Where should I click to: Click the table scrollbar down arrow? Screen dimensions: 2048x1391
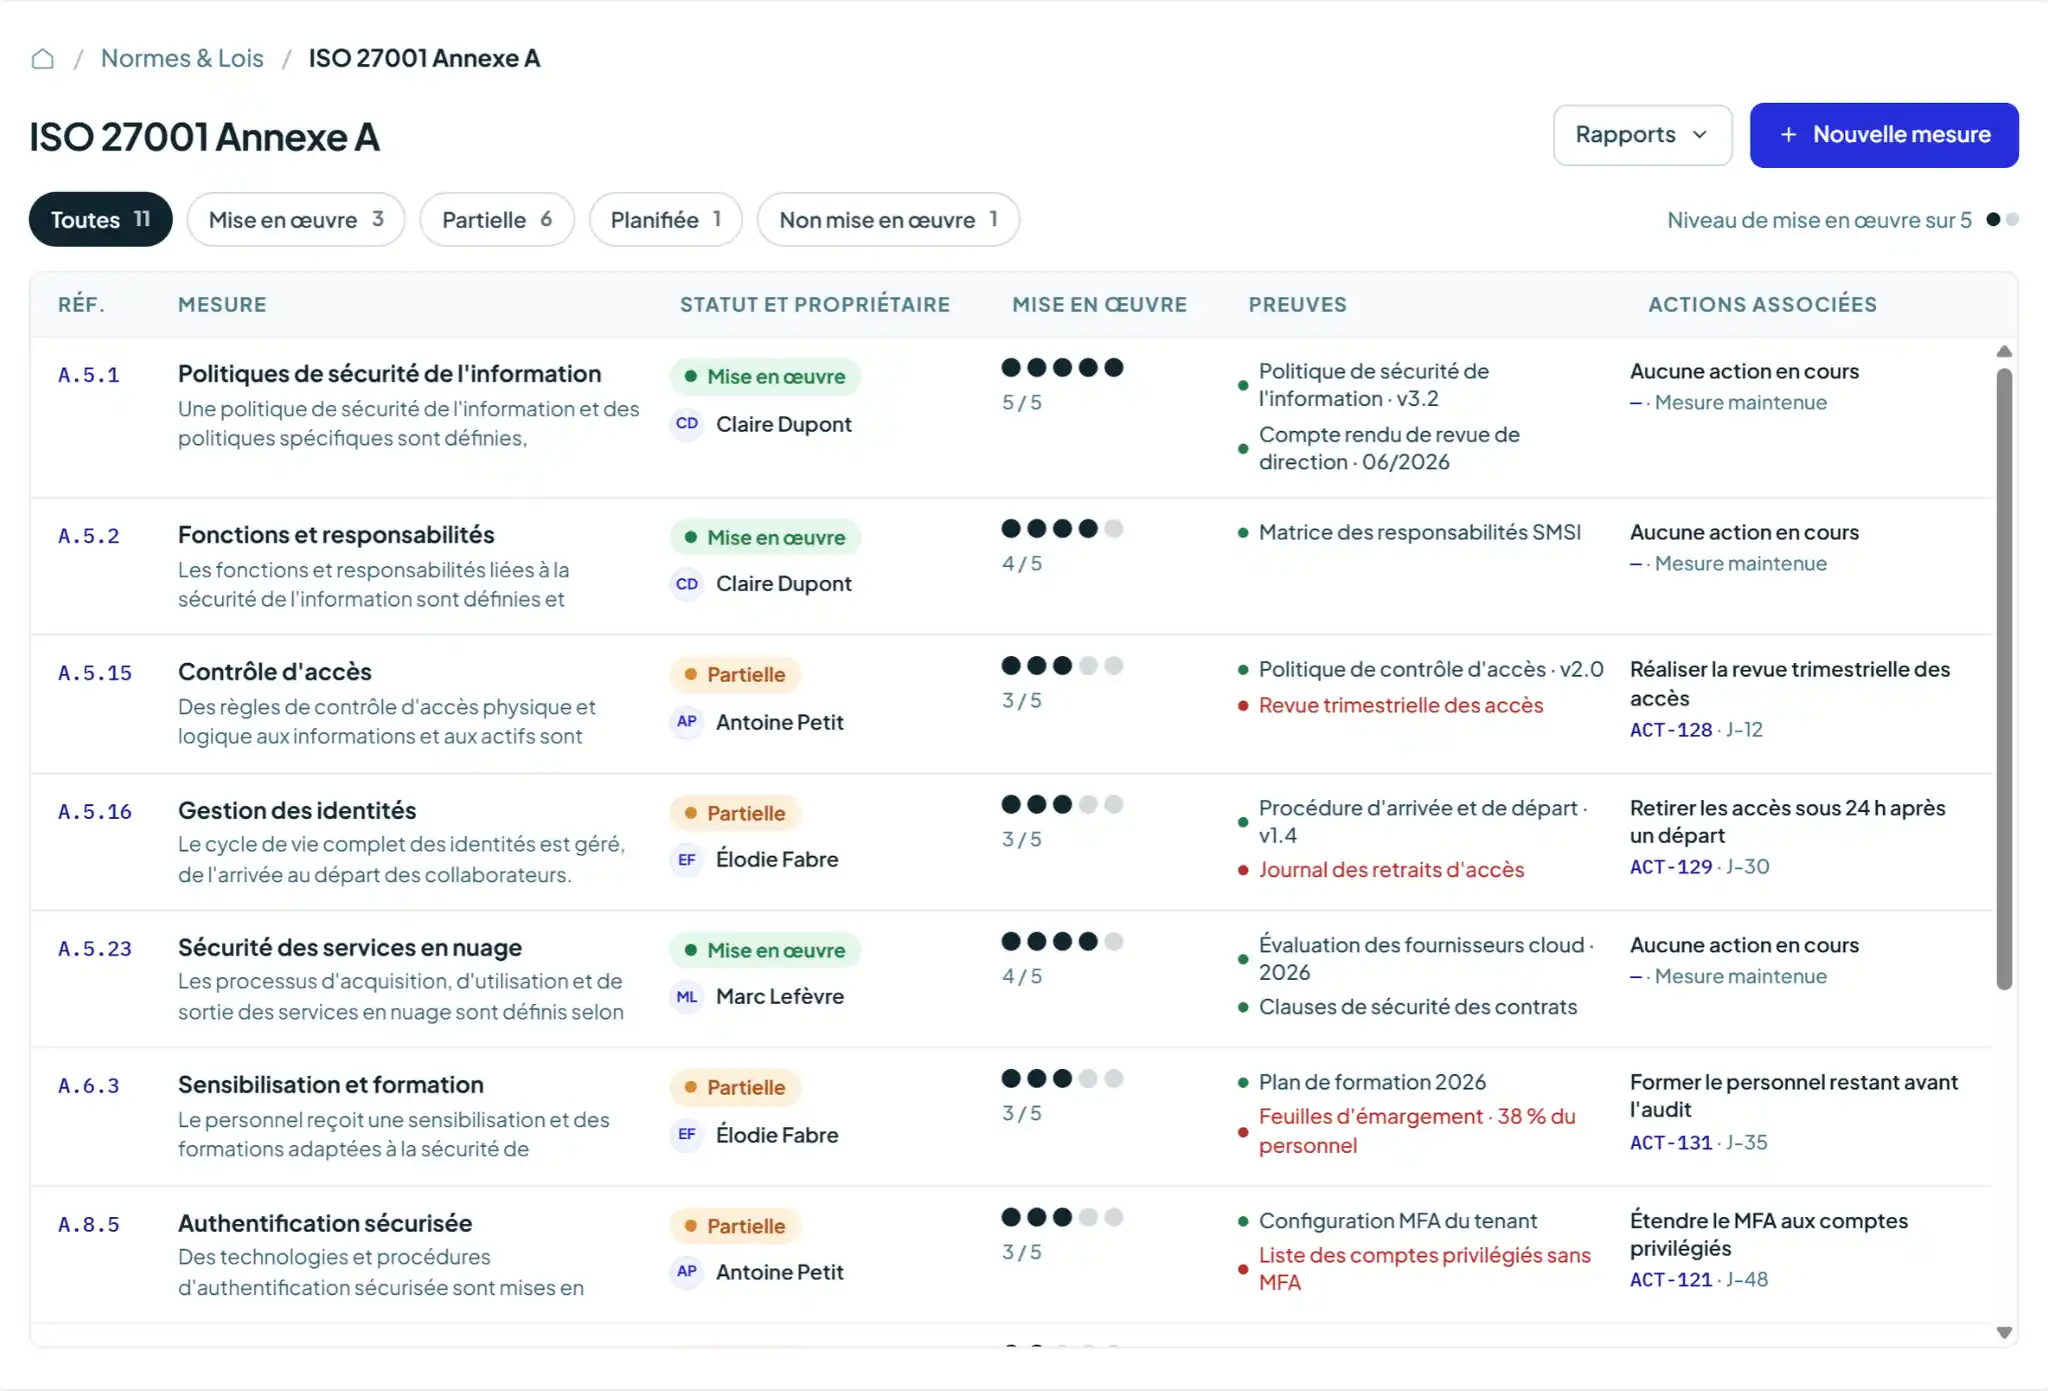(2004, 1333)
